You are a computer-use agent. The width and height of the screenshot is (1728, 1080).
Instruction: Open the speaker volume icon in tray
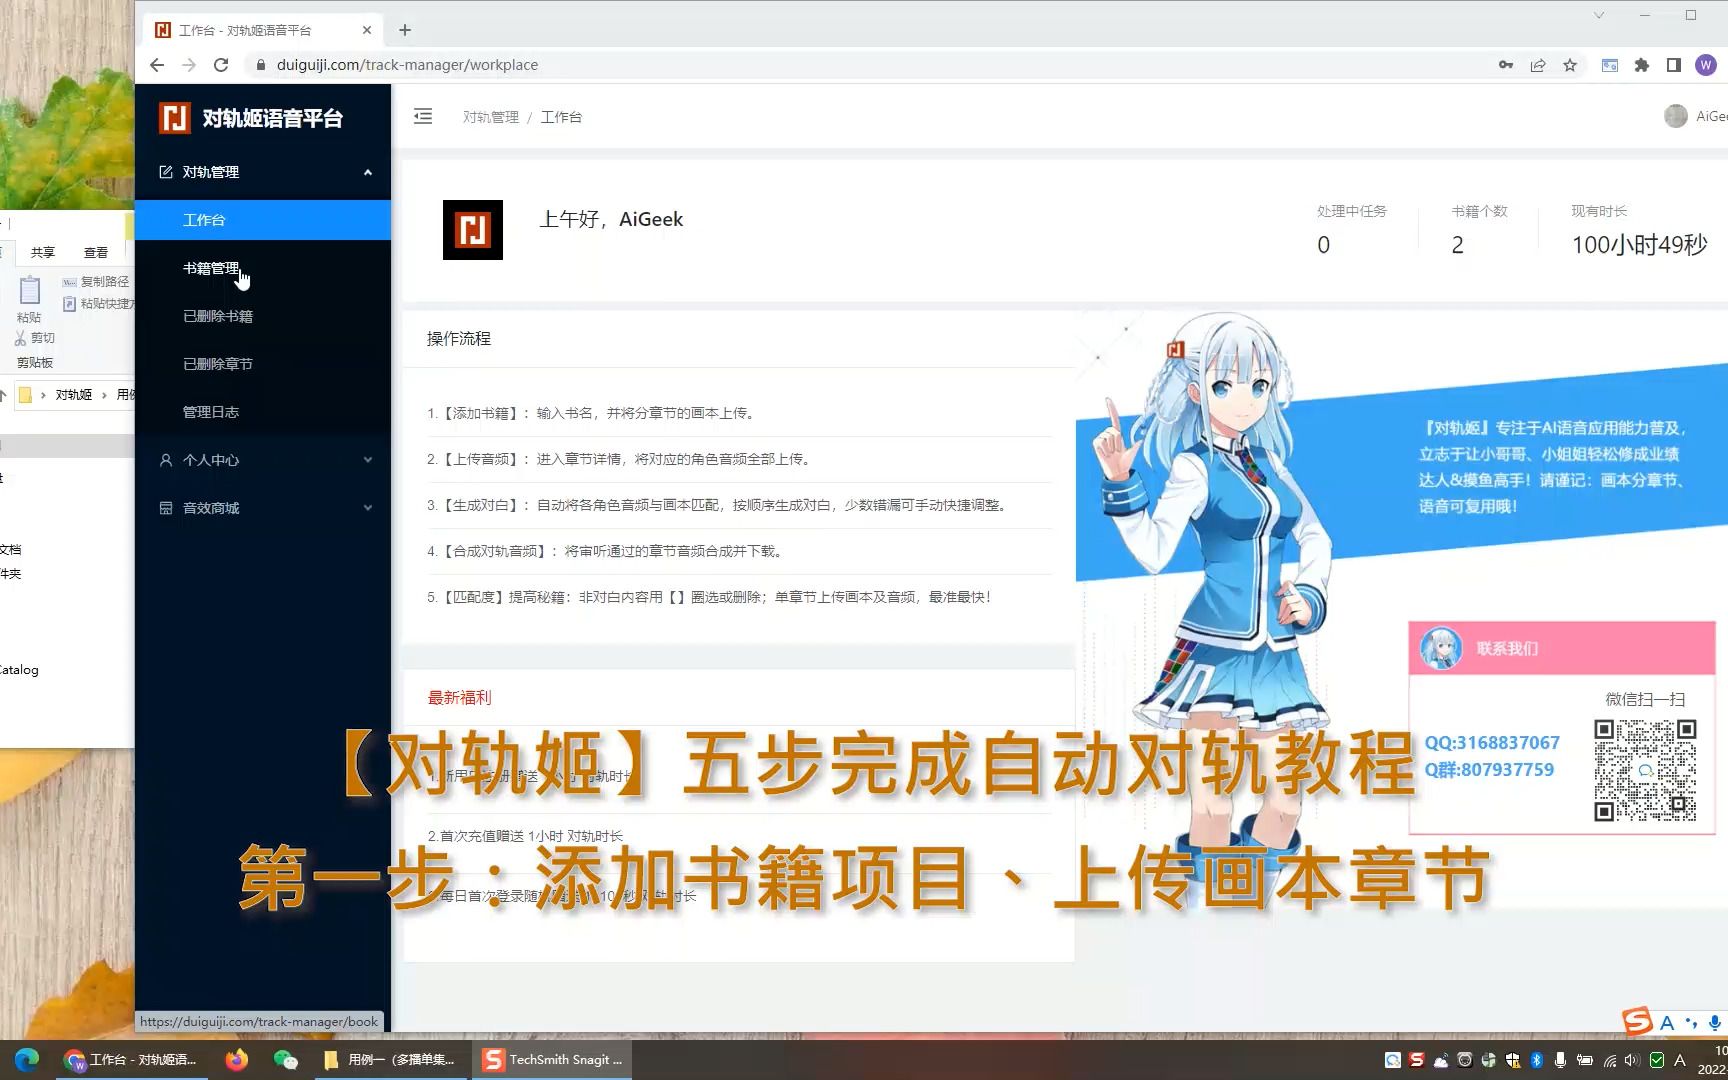[x=1633, y=1059]
